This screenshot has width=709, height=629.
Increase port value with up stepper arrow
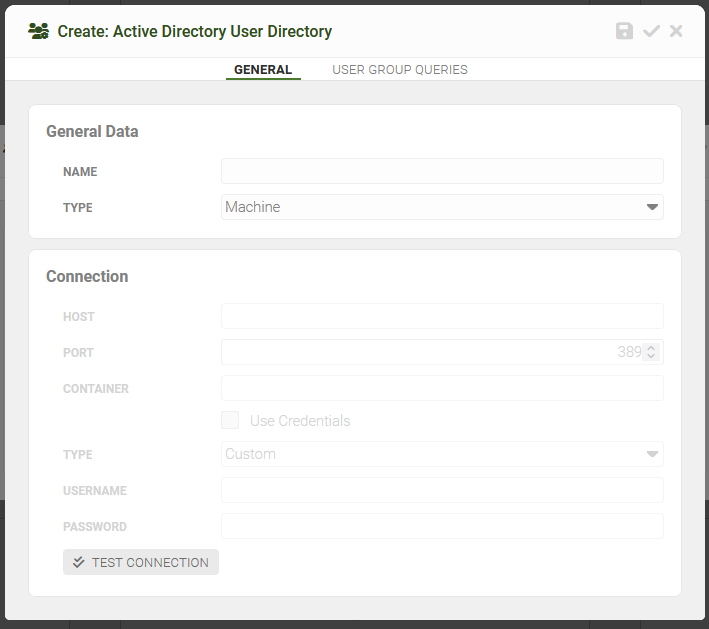click(x=651, y=348)
